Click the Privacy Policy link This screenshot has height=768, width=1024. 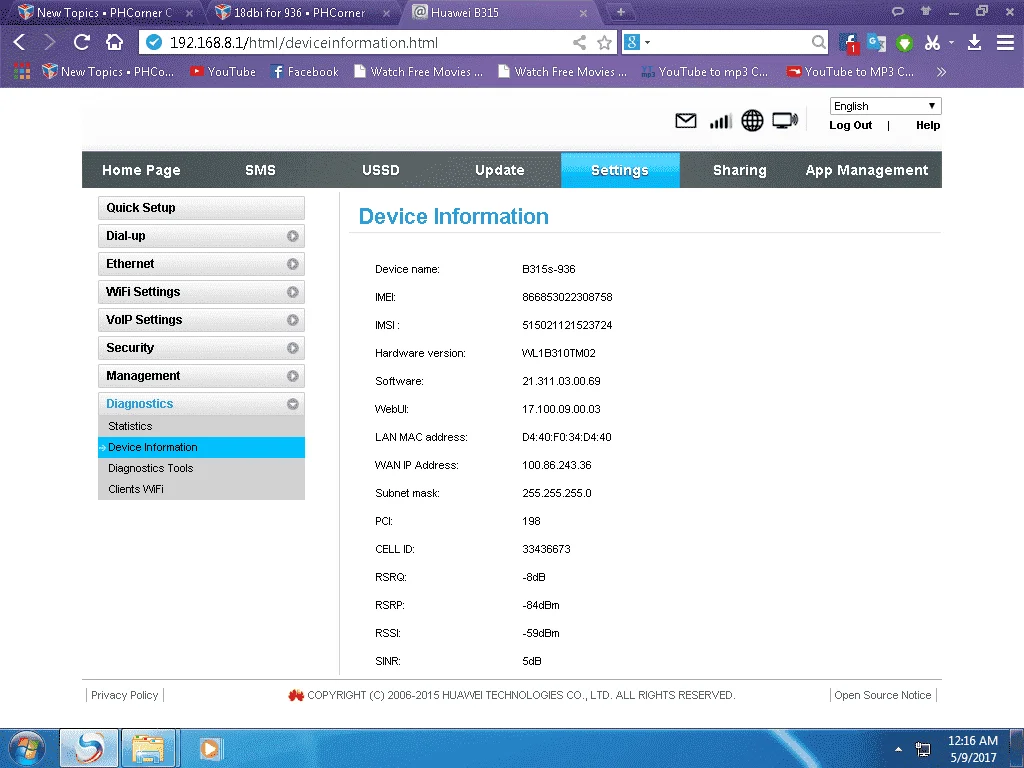125,695
